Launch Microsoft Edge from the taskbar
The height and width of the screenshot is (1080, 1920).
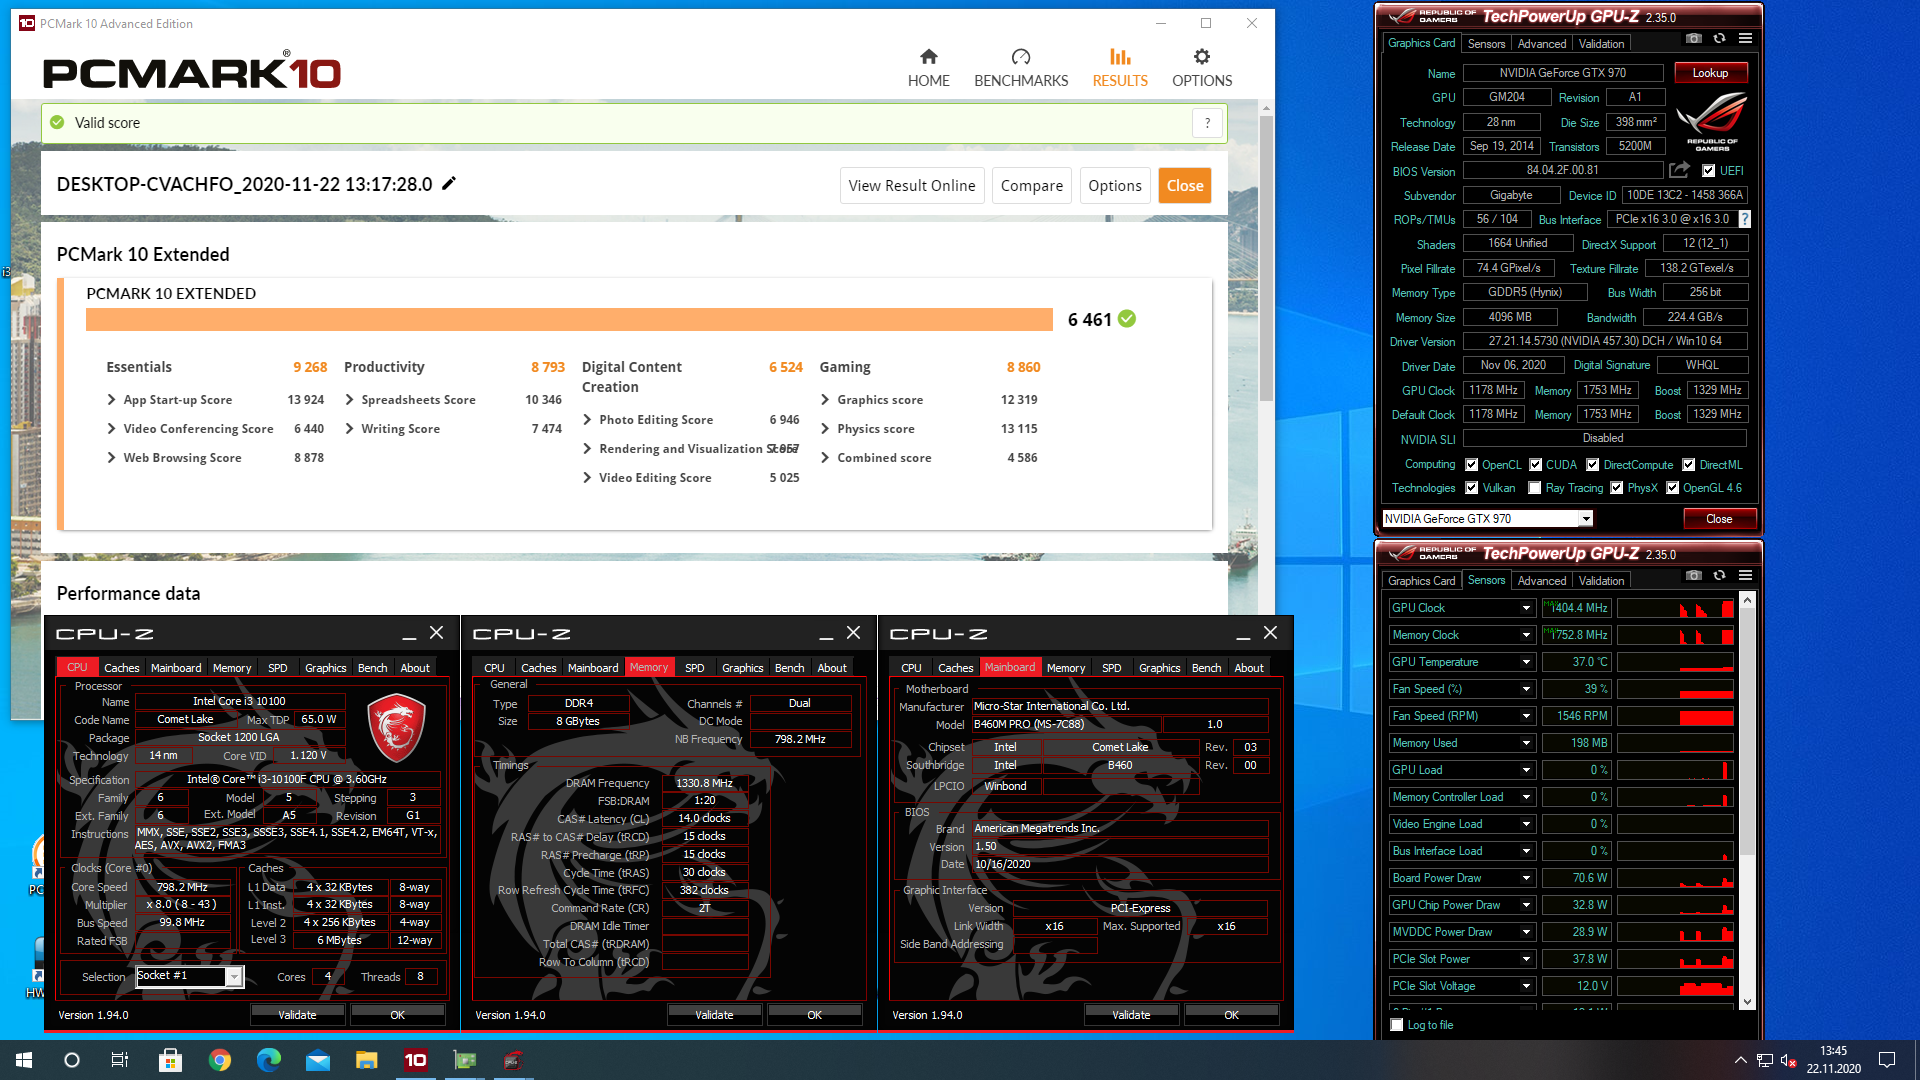[268, 1060]
